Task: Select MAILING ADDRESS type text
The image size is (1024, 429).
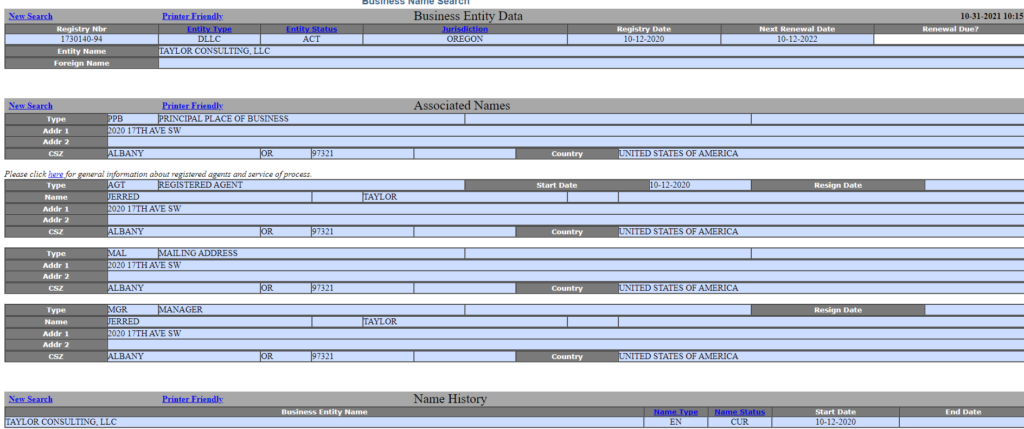Action: pos(198,253)
